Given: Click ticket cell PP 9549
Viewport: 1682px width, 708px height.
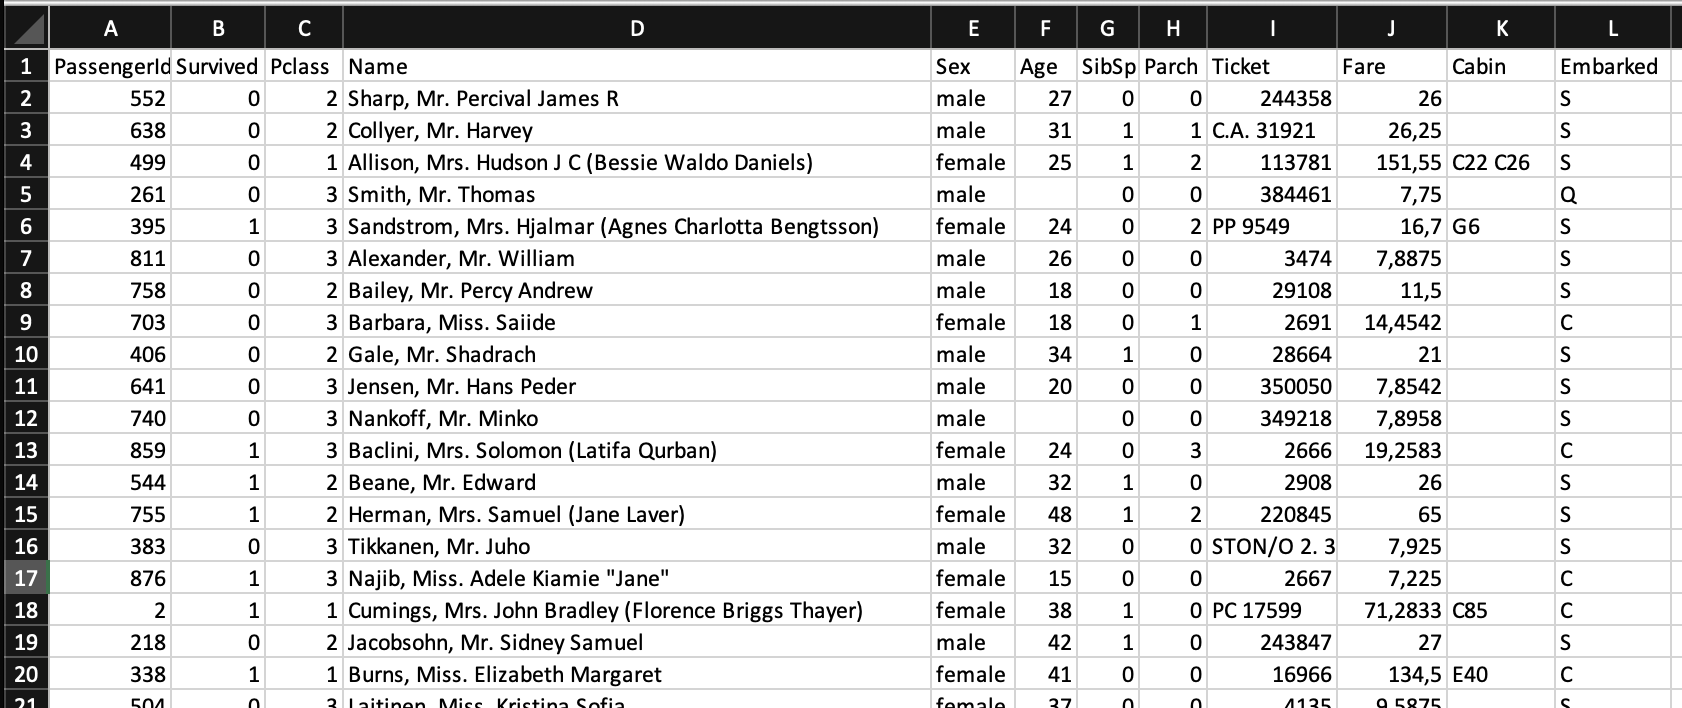Looking at the screenshot, I should click(x=1271, y=226).
